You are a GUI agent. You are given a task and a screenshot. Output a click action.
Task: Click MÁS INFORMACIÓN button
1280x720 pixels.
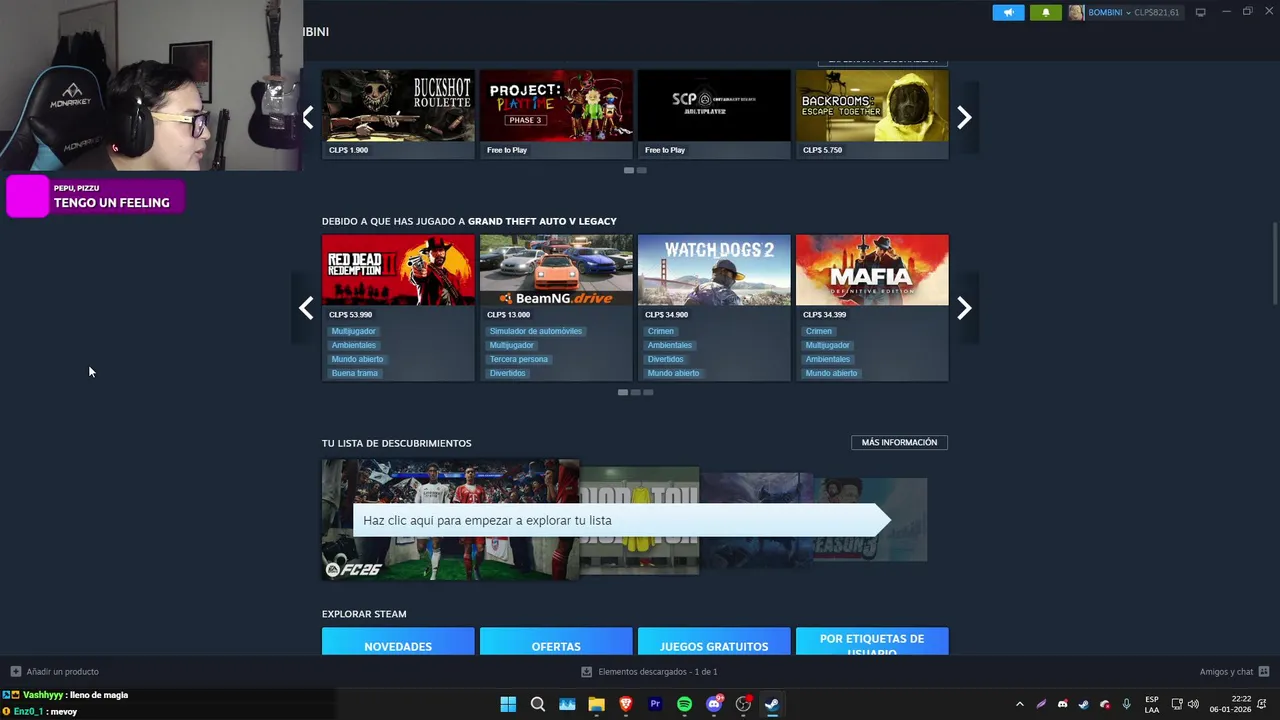click(899, 442)
